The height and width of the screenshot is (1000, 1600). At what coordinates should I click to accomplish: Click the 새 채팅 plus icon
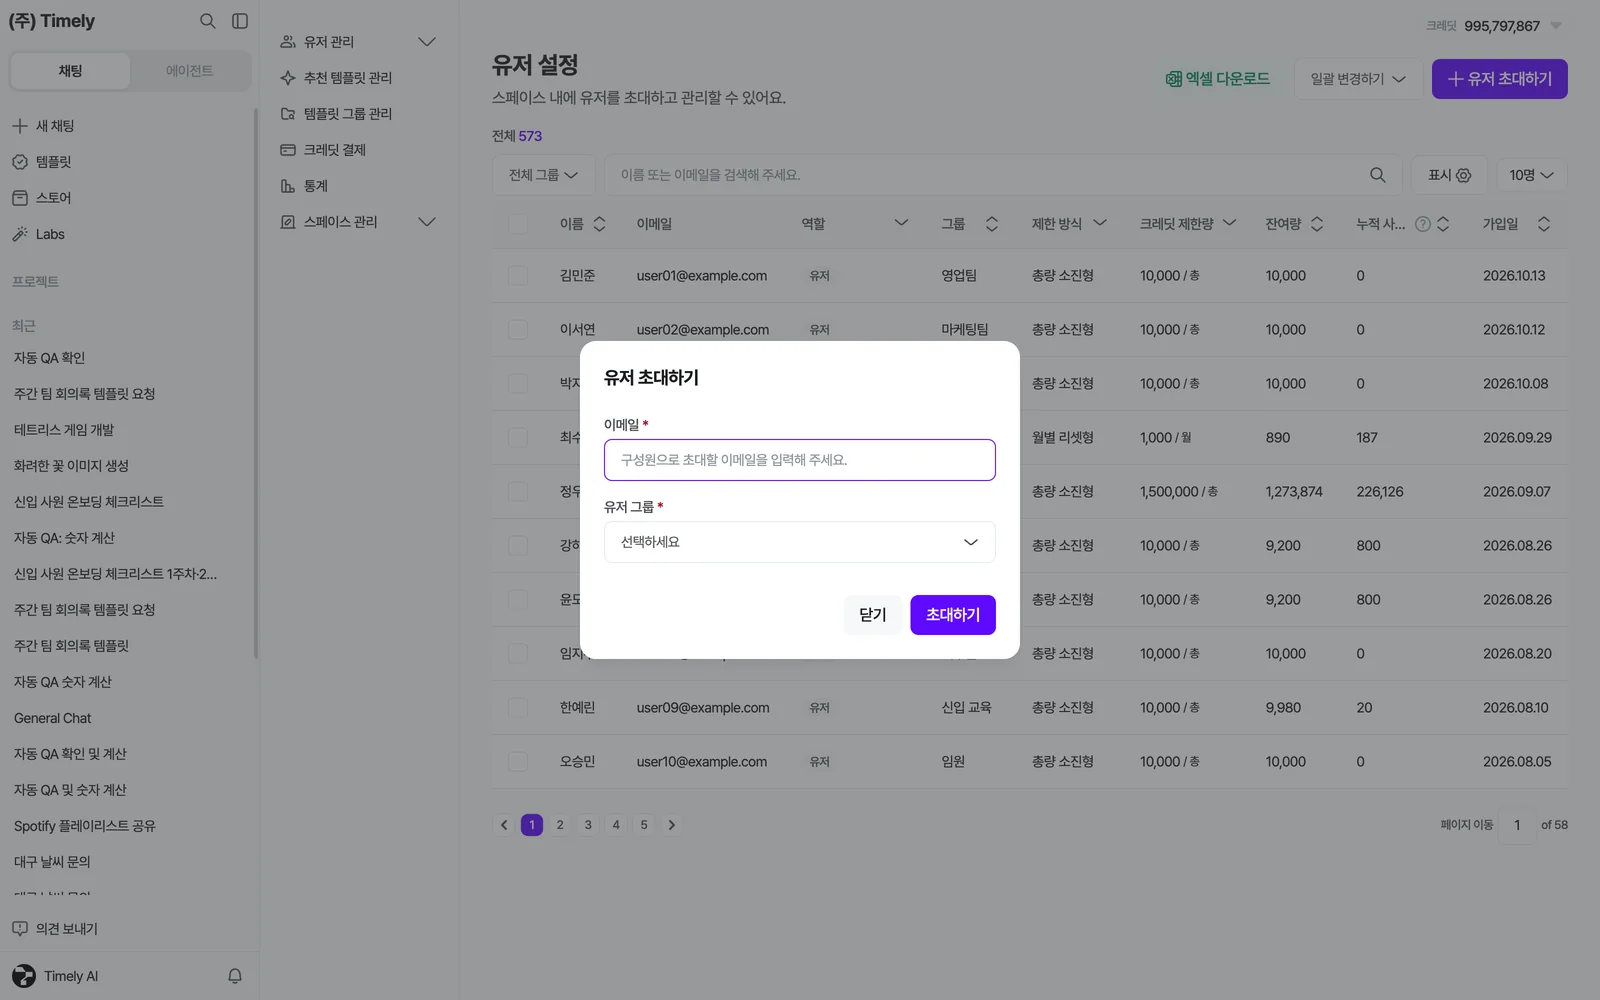pyautogui.click(x=20, y=126)
